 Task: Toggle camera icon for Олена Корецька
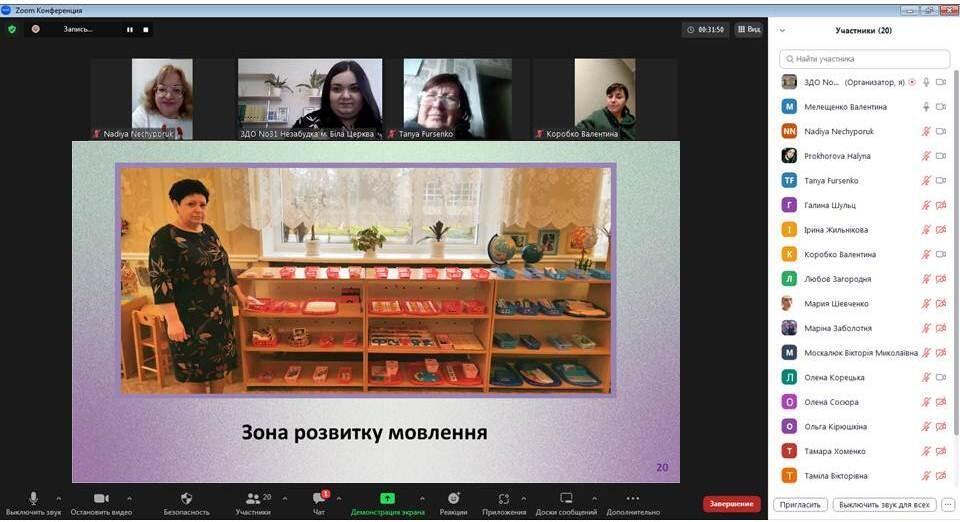[941, 378]
